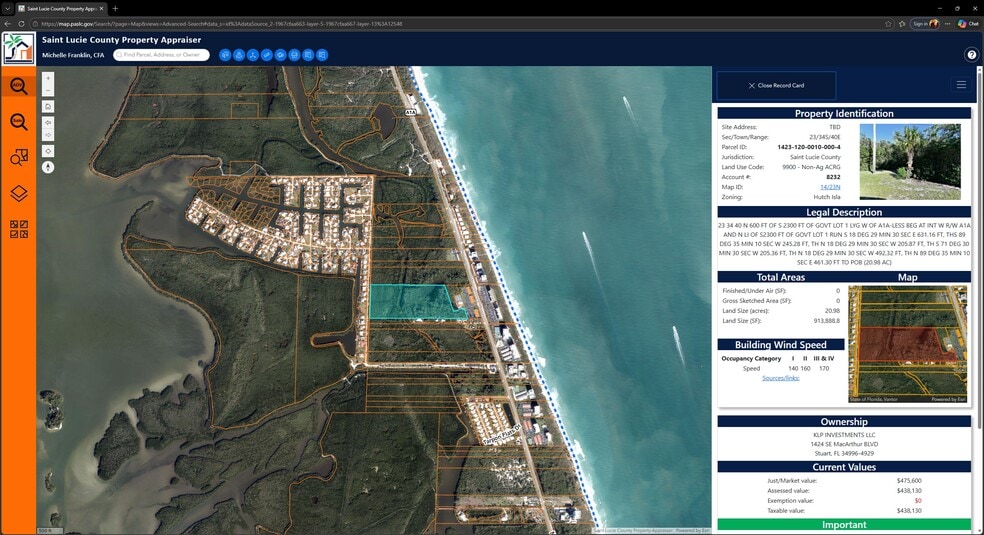Go back in the browser
Viewport: 984px width, 535px height.
tap(8, 24)
